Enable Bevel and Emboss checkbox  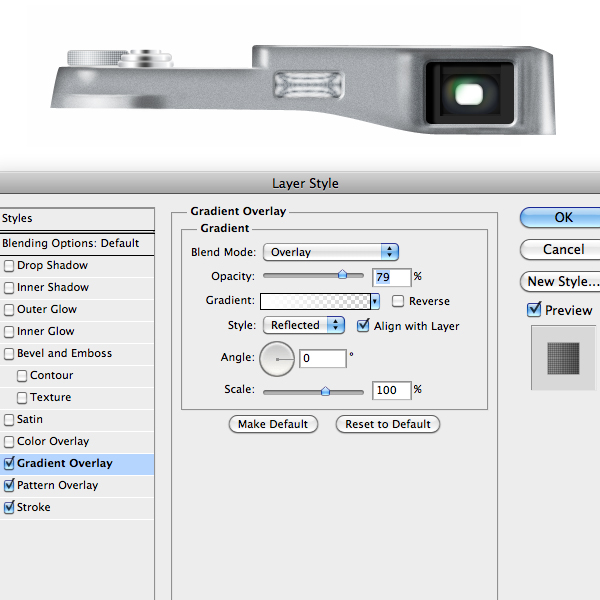point(9,354)
